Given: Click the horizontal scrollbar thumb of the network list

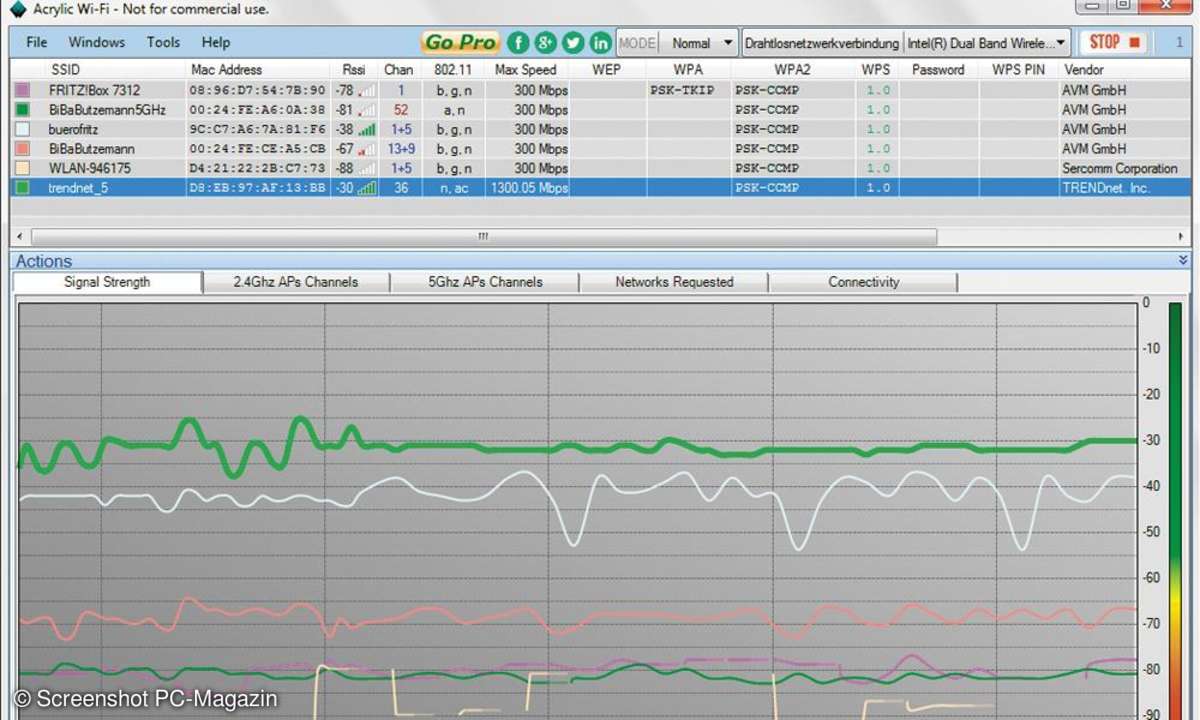Looking at the screenshot, I should click(483, 237).
